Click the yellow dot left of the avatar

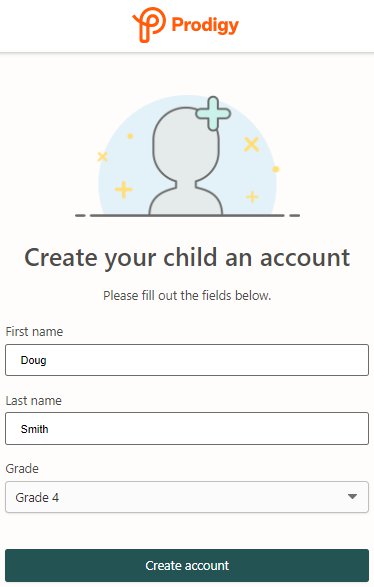pyautogui.click(x=130, y=136)
